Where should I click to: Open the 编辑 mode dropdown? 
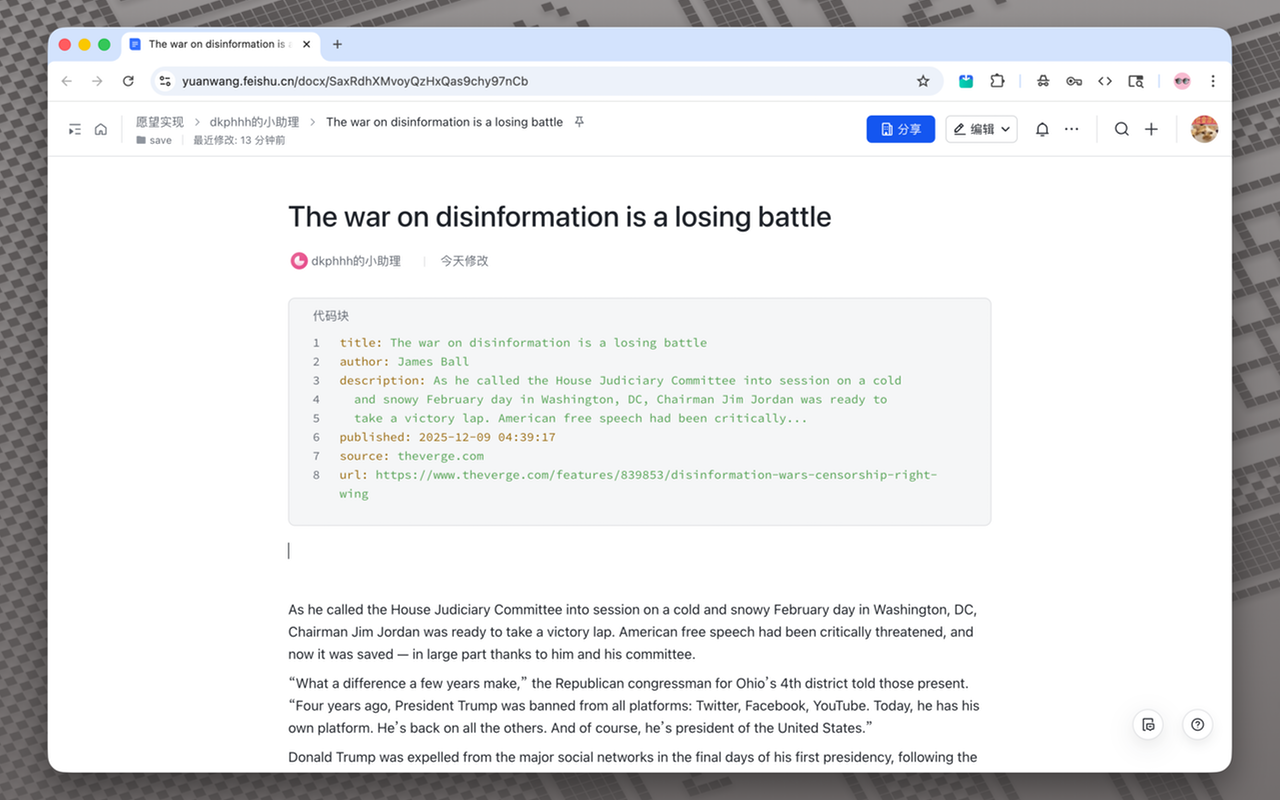pyautogui.click(x=981, y=129)
